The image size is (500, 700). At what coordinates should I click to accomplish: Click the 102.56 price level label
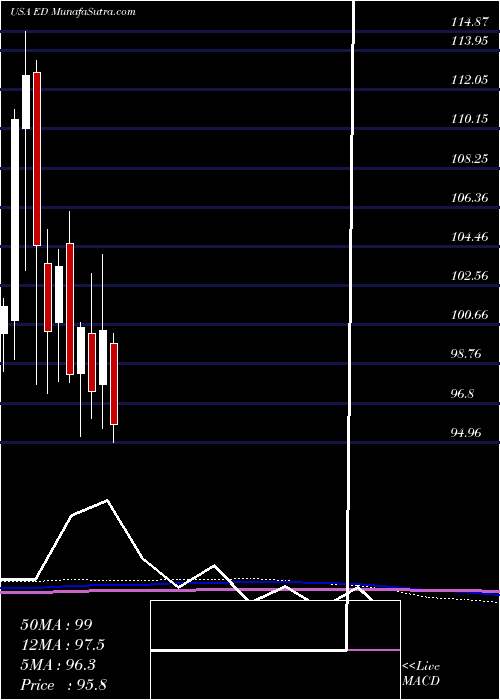point(472,276)
